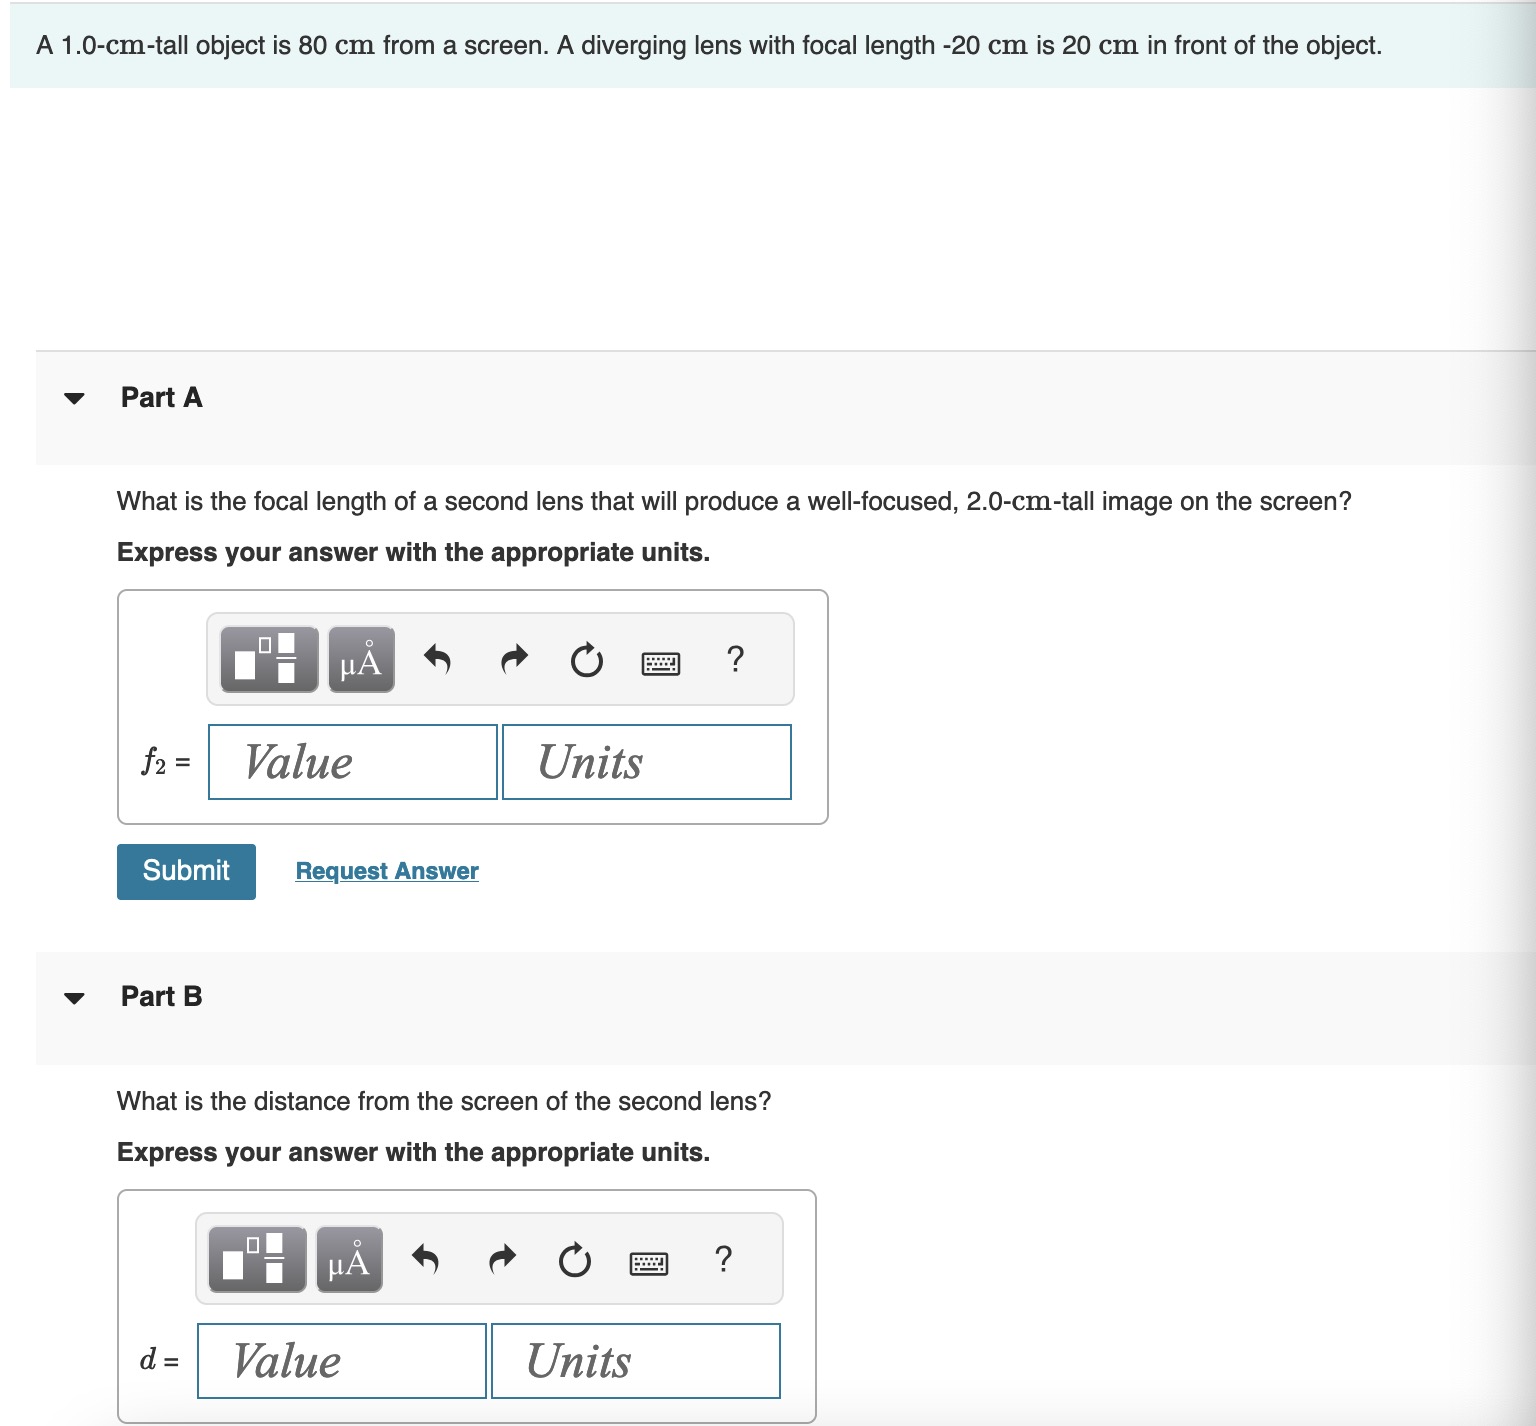The image size is (1536, 1426).
Task: Reset the Part A answer field
Action: [x=584, y=659]
